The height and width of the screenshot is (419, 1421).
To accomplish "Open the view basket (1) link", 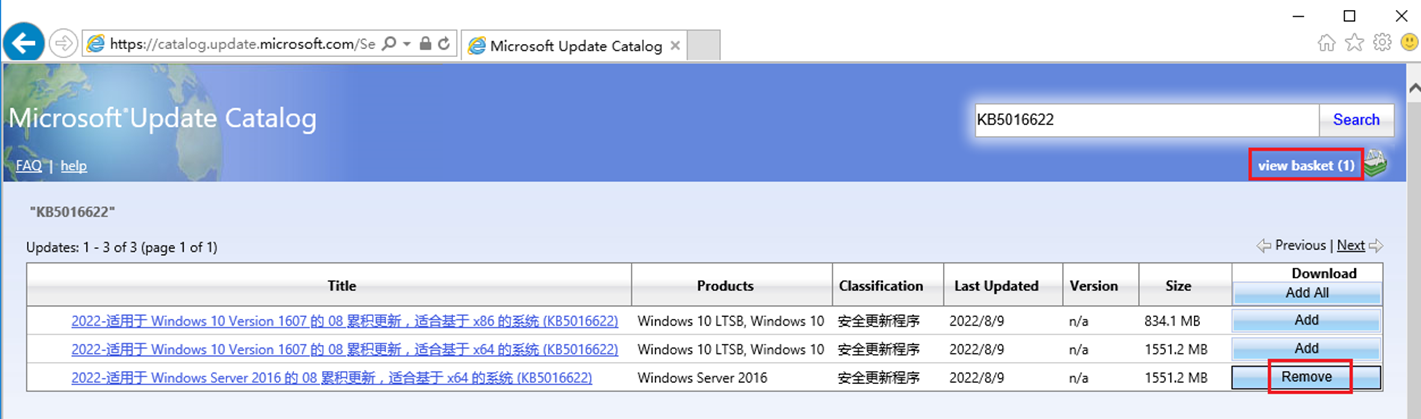I will click(1306, 165).
